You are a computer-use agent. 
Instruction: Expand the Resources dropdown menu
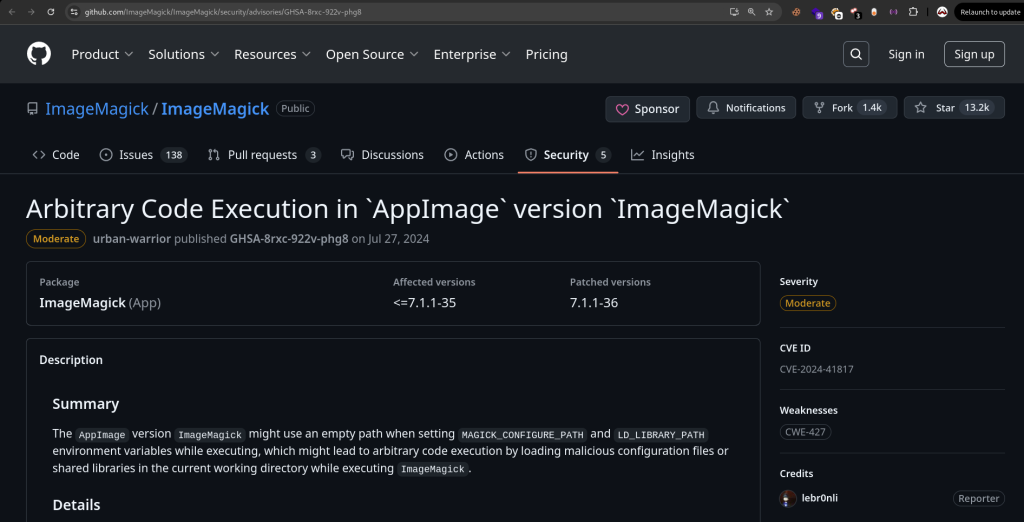point(272,54)
